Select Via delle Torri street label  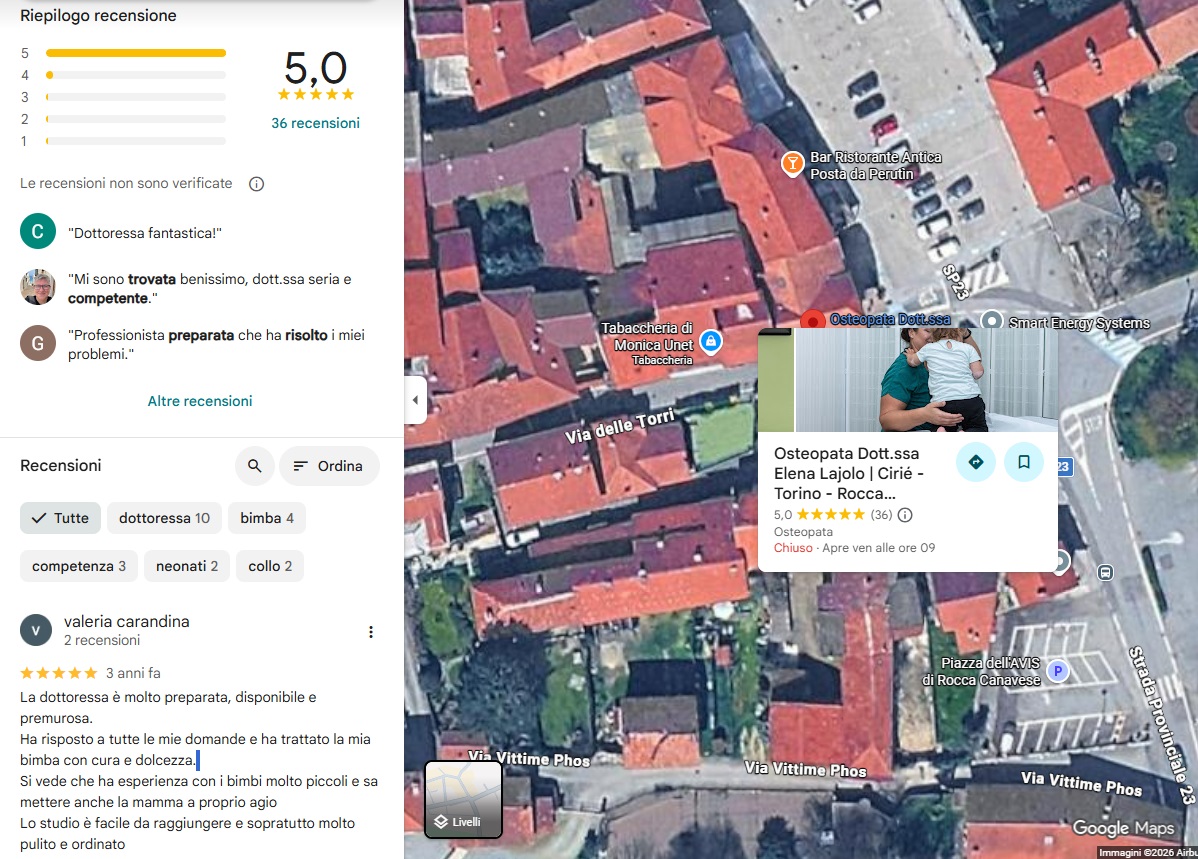620,426
